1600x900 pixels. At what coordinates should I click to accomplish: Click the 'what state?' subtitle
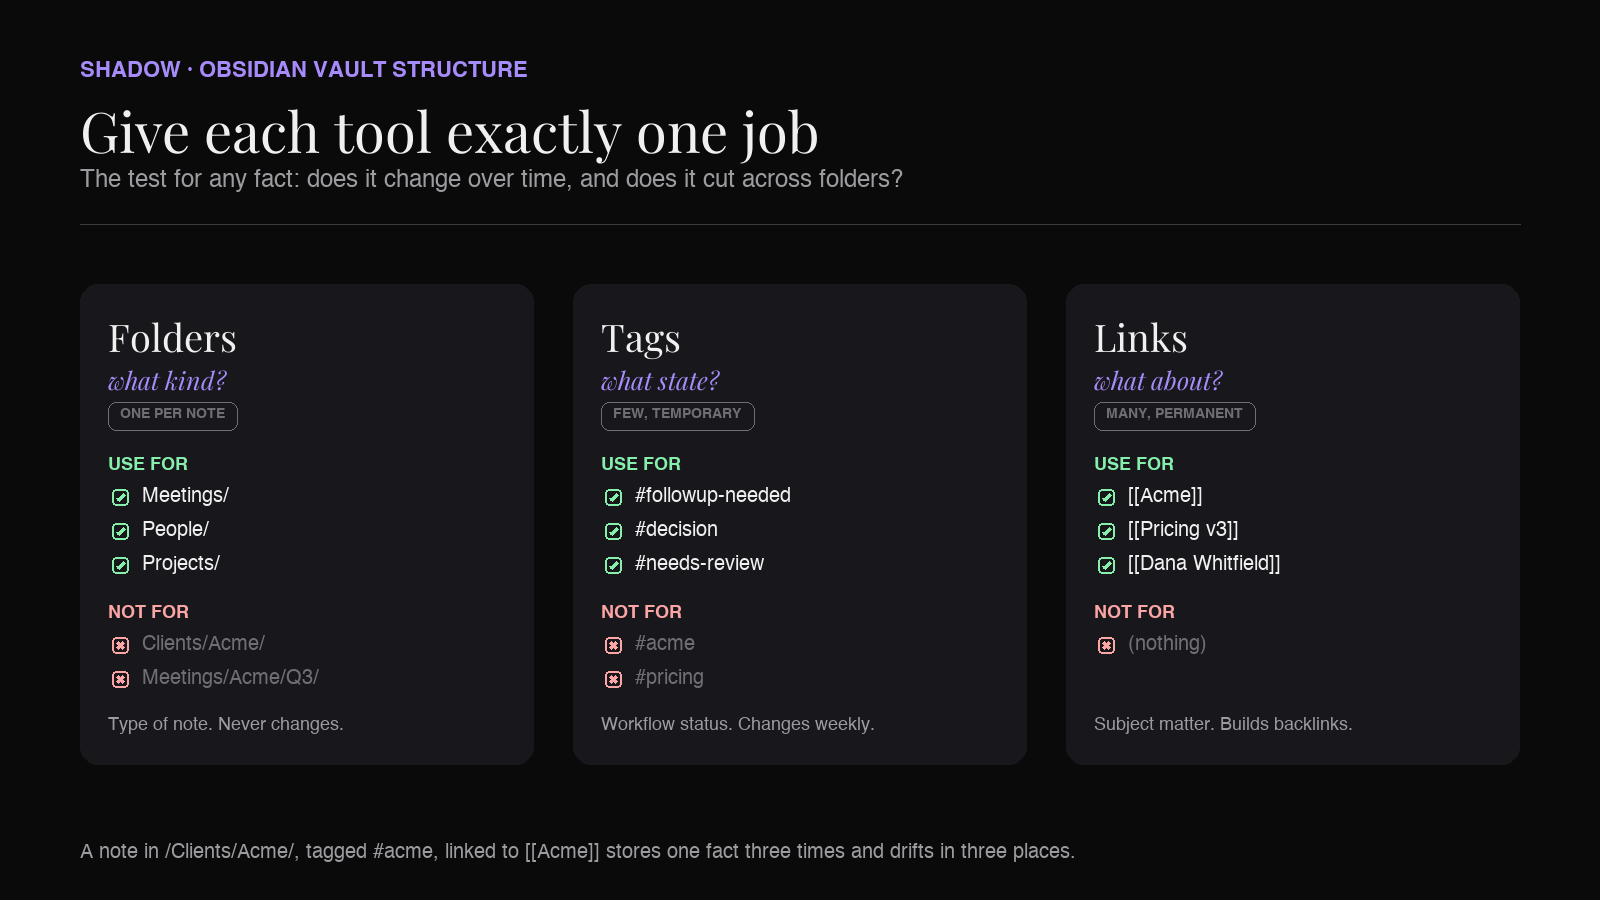click(x=661, y=381)
